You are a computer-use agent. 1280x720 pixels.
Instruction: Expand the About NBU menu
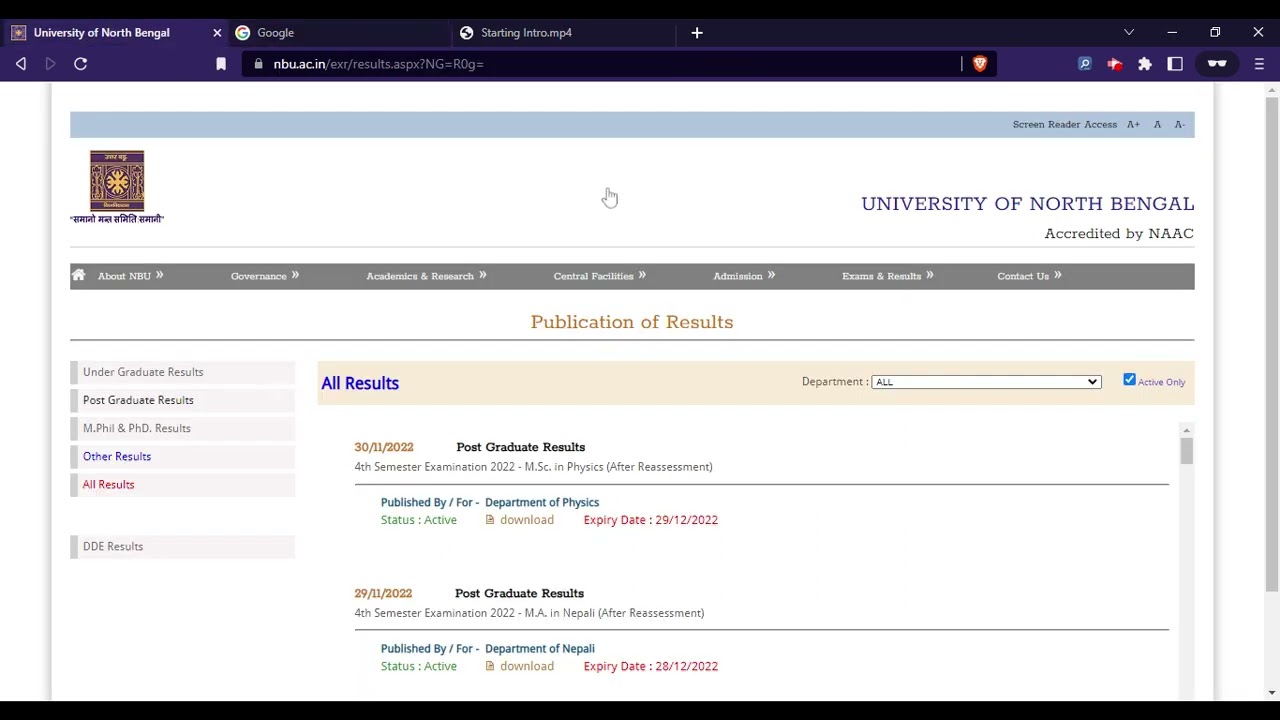[x=130, y=276]
